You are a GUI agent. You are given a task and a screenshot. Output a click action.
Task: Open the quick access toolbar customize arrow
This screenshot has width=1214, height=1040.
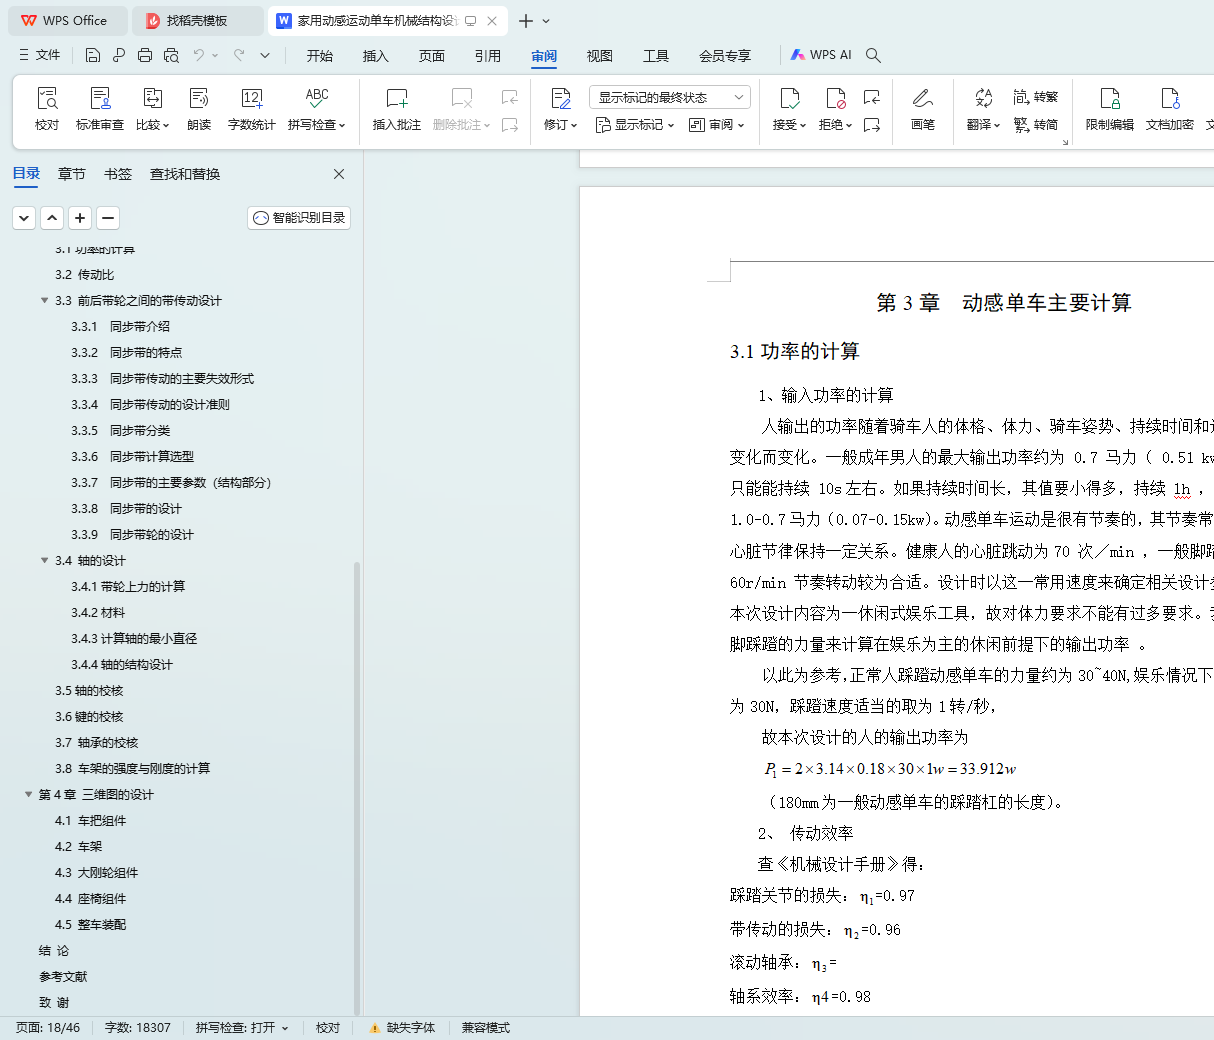click(265, 55)
